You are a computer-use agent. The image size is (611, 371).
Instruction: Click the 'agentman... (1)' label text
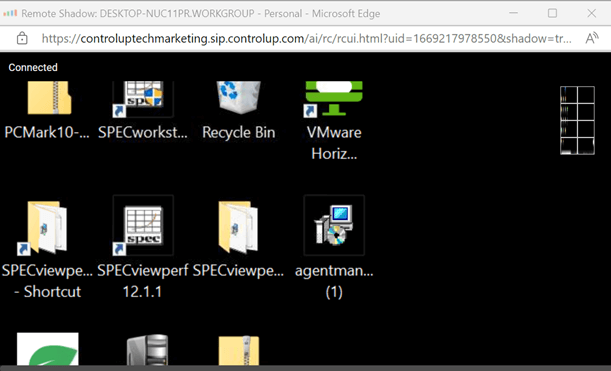pos(334,281)
